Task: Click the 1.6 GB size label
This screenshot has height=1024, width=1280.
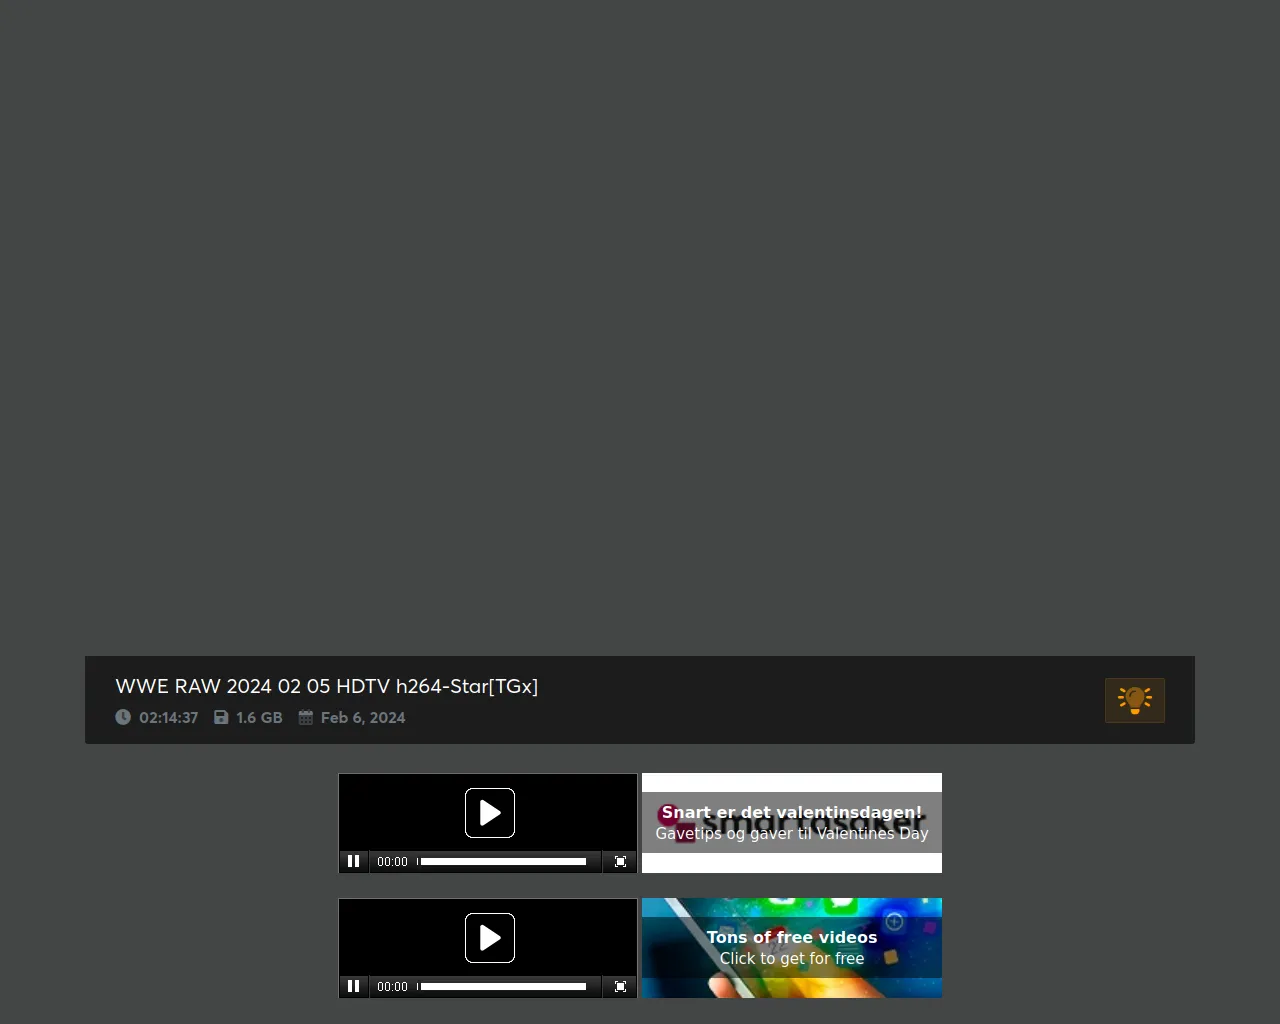Action: click(258, 717)
